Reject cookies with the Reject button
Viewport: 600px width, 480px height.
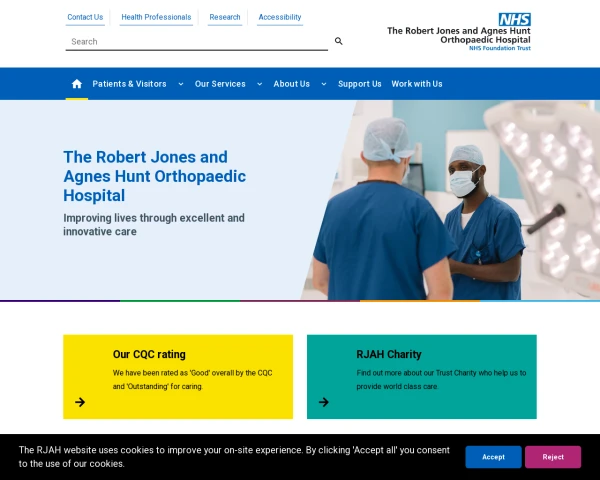tap(553, 457)
